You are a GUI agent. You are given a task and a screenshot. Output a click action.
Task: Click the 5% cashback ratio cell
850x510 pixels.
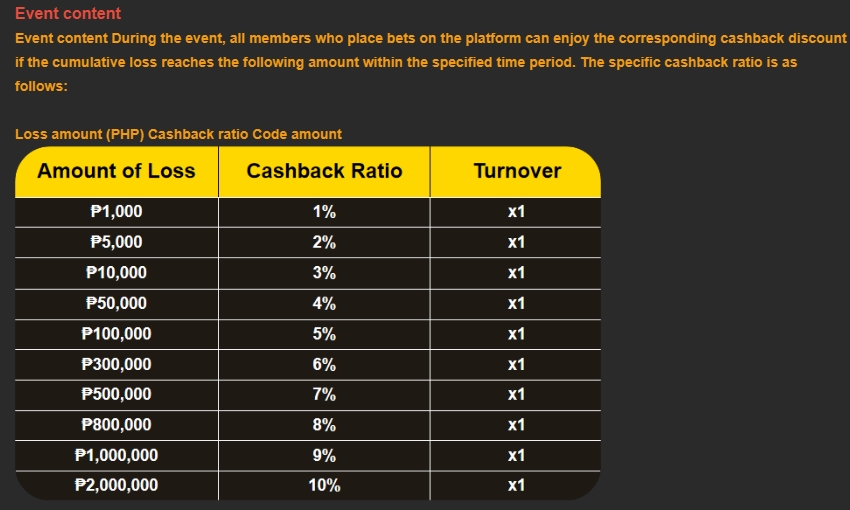(x=324, y=334)
